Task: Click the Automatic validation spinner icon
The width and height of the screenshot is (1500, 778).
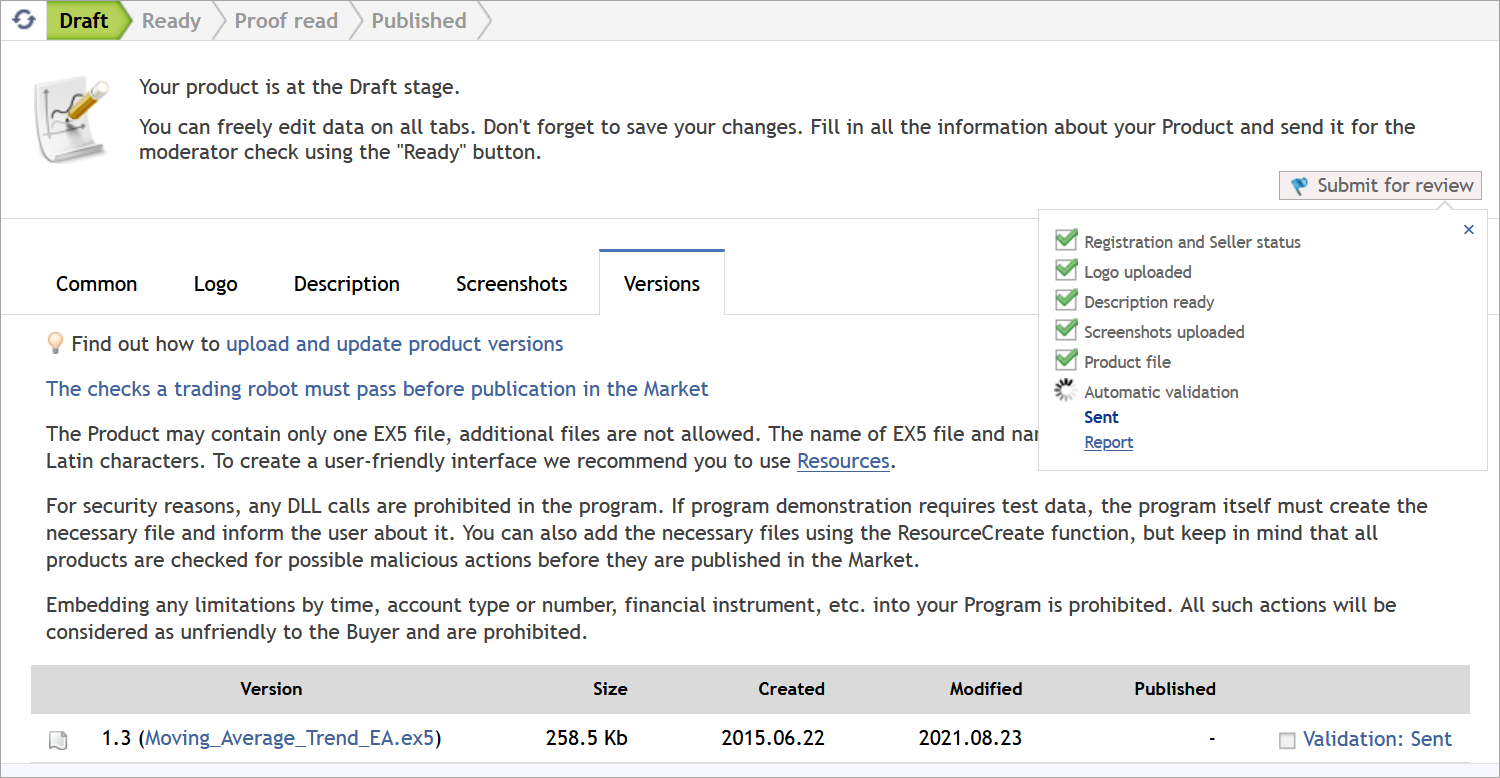Action: click(x=1066, y=392)
